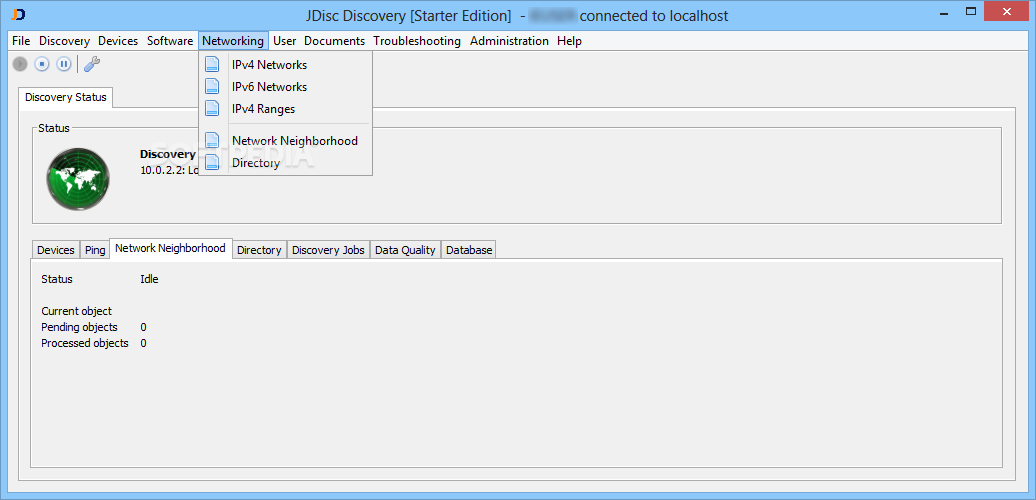1036x500 pixels.
Task: Click the Processed objects label
Action: pos(85,343)
